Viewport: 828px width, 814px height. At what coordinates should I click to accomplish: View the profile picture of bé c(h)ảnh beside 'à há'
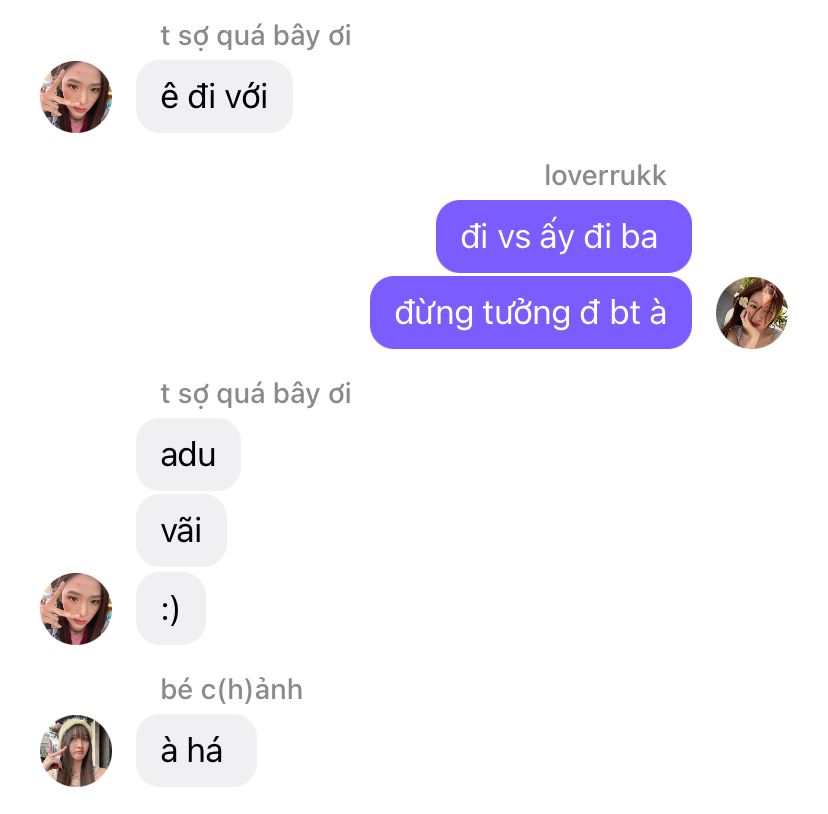[76, 751]
